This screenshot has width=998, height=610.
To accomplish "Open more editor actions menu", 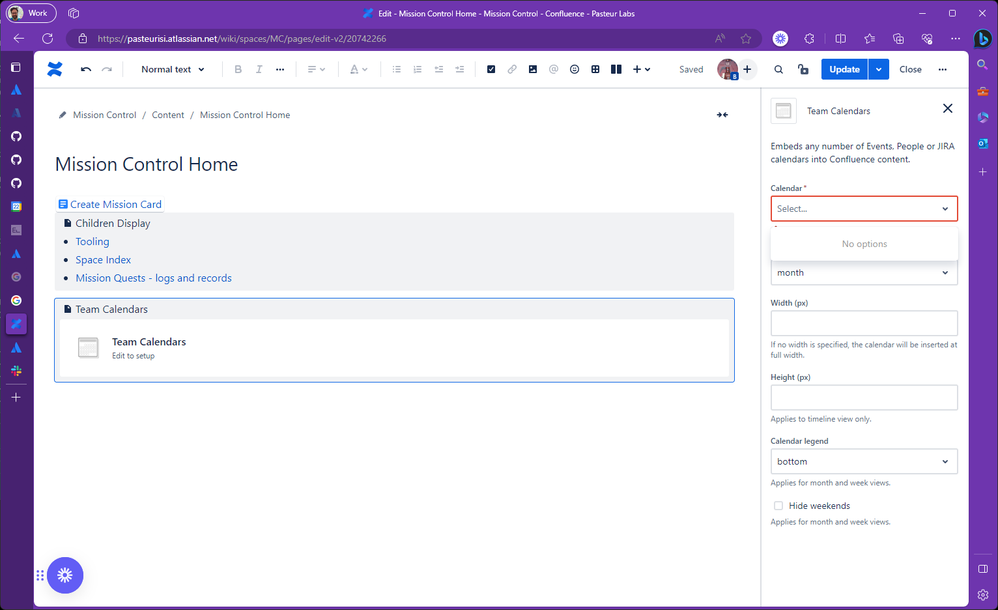I will coord(942,69).
